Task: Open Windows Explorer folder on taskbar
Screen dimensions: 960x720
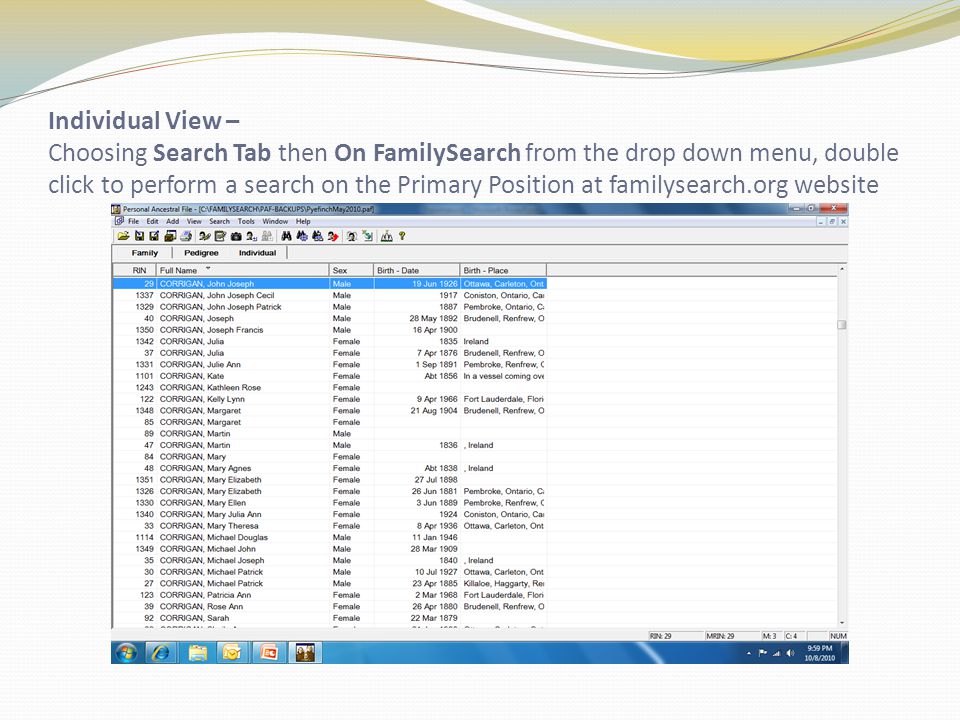Action: point(197,653)
